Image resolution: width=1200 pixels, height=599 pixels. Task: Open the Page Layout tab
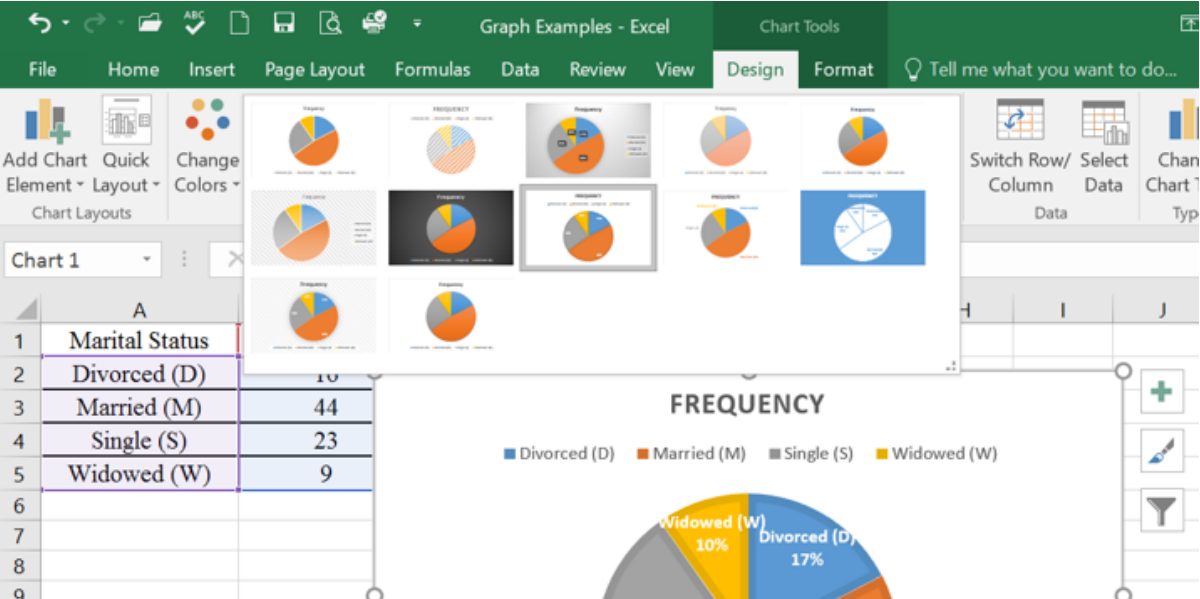315,69
